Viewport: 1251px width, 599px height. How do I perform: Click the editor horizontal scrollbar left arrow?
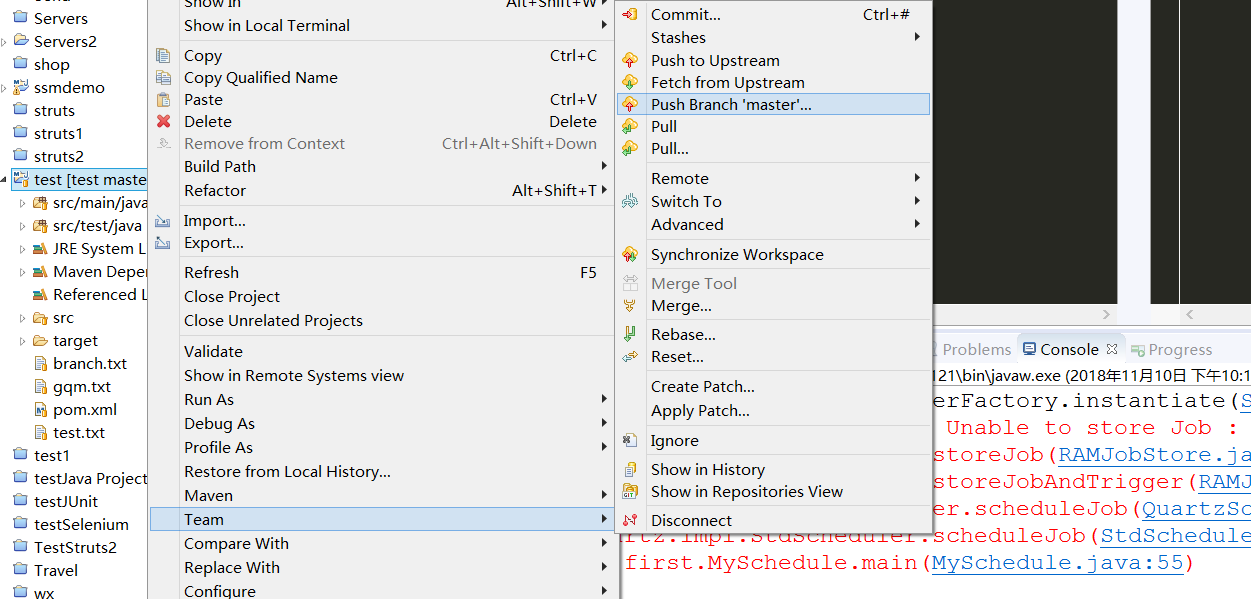pos(1188,313)
